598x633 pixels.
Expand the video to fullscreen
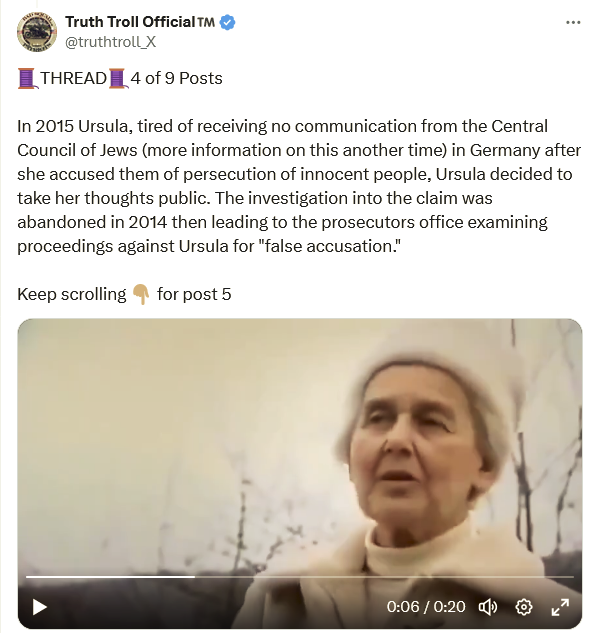click(560, 607)
